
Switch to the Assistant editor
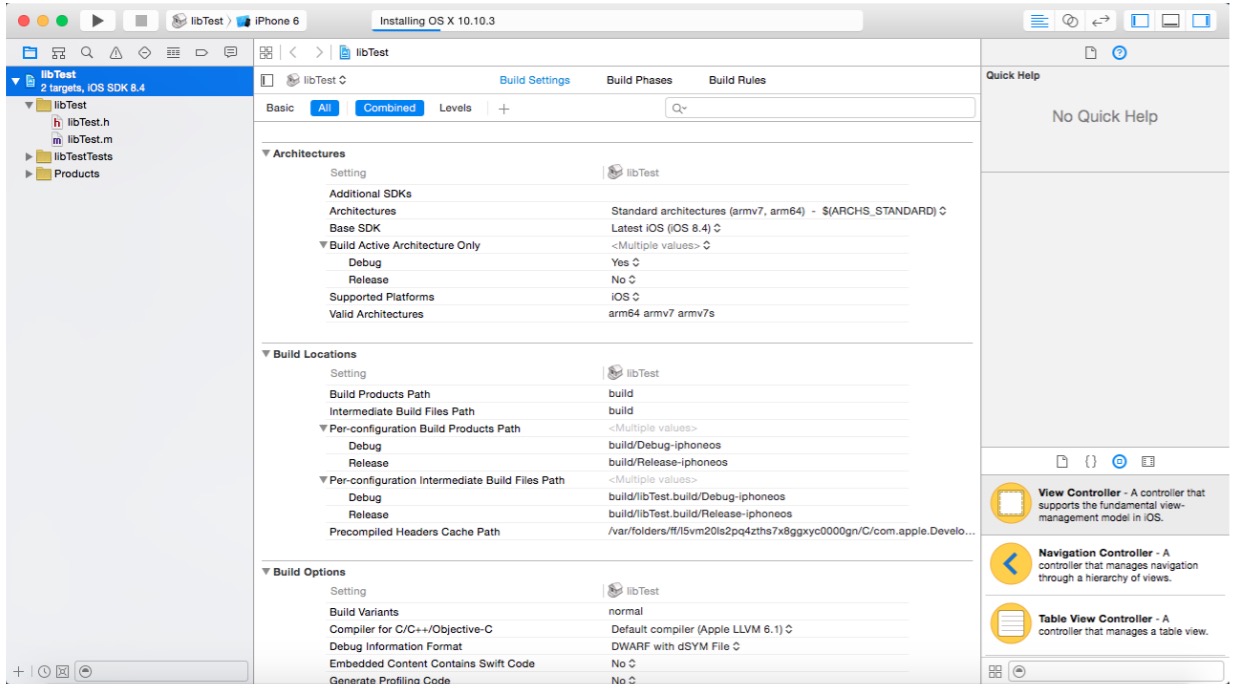[x=1070, y=21]
